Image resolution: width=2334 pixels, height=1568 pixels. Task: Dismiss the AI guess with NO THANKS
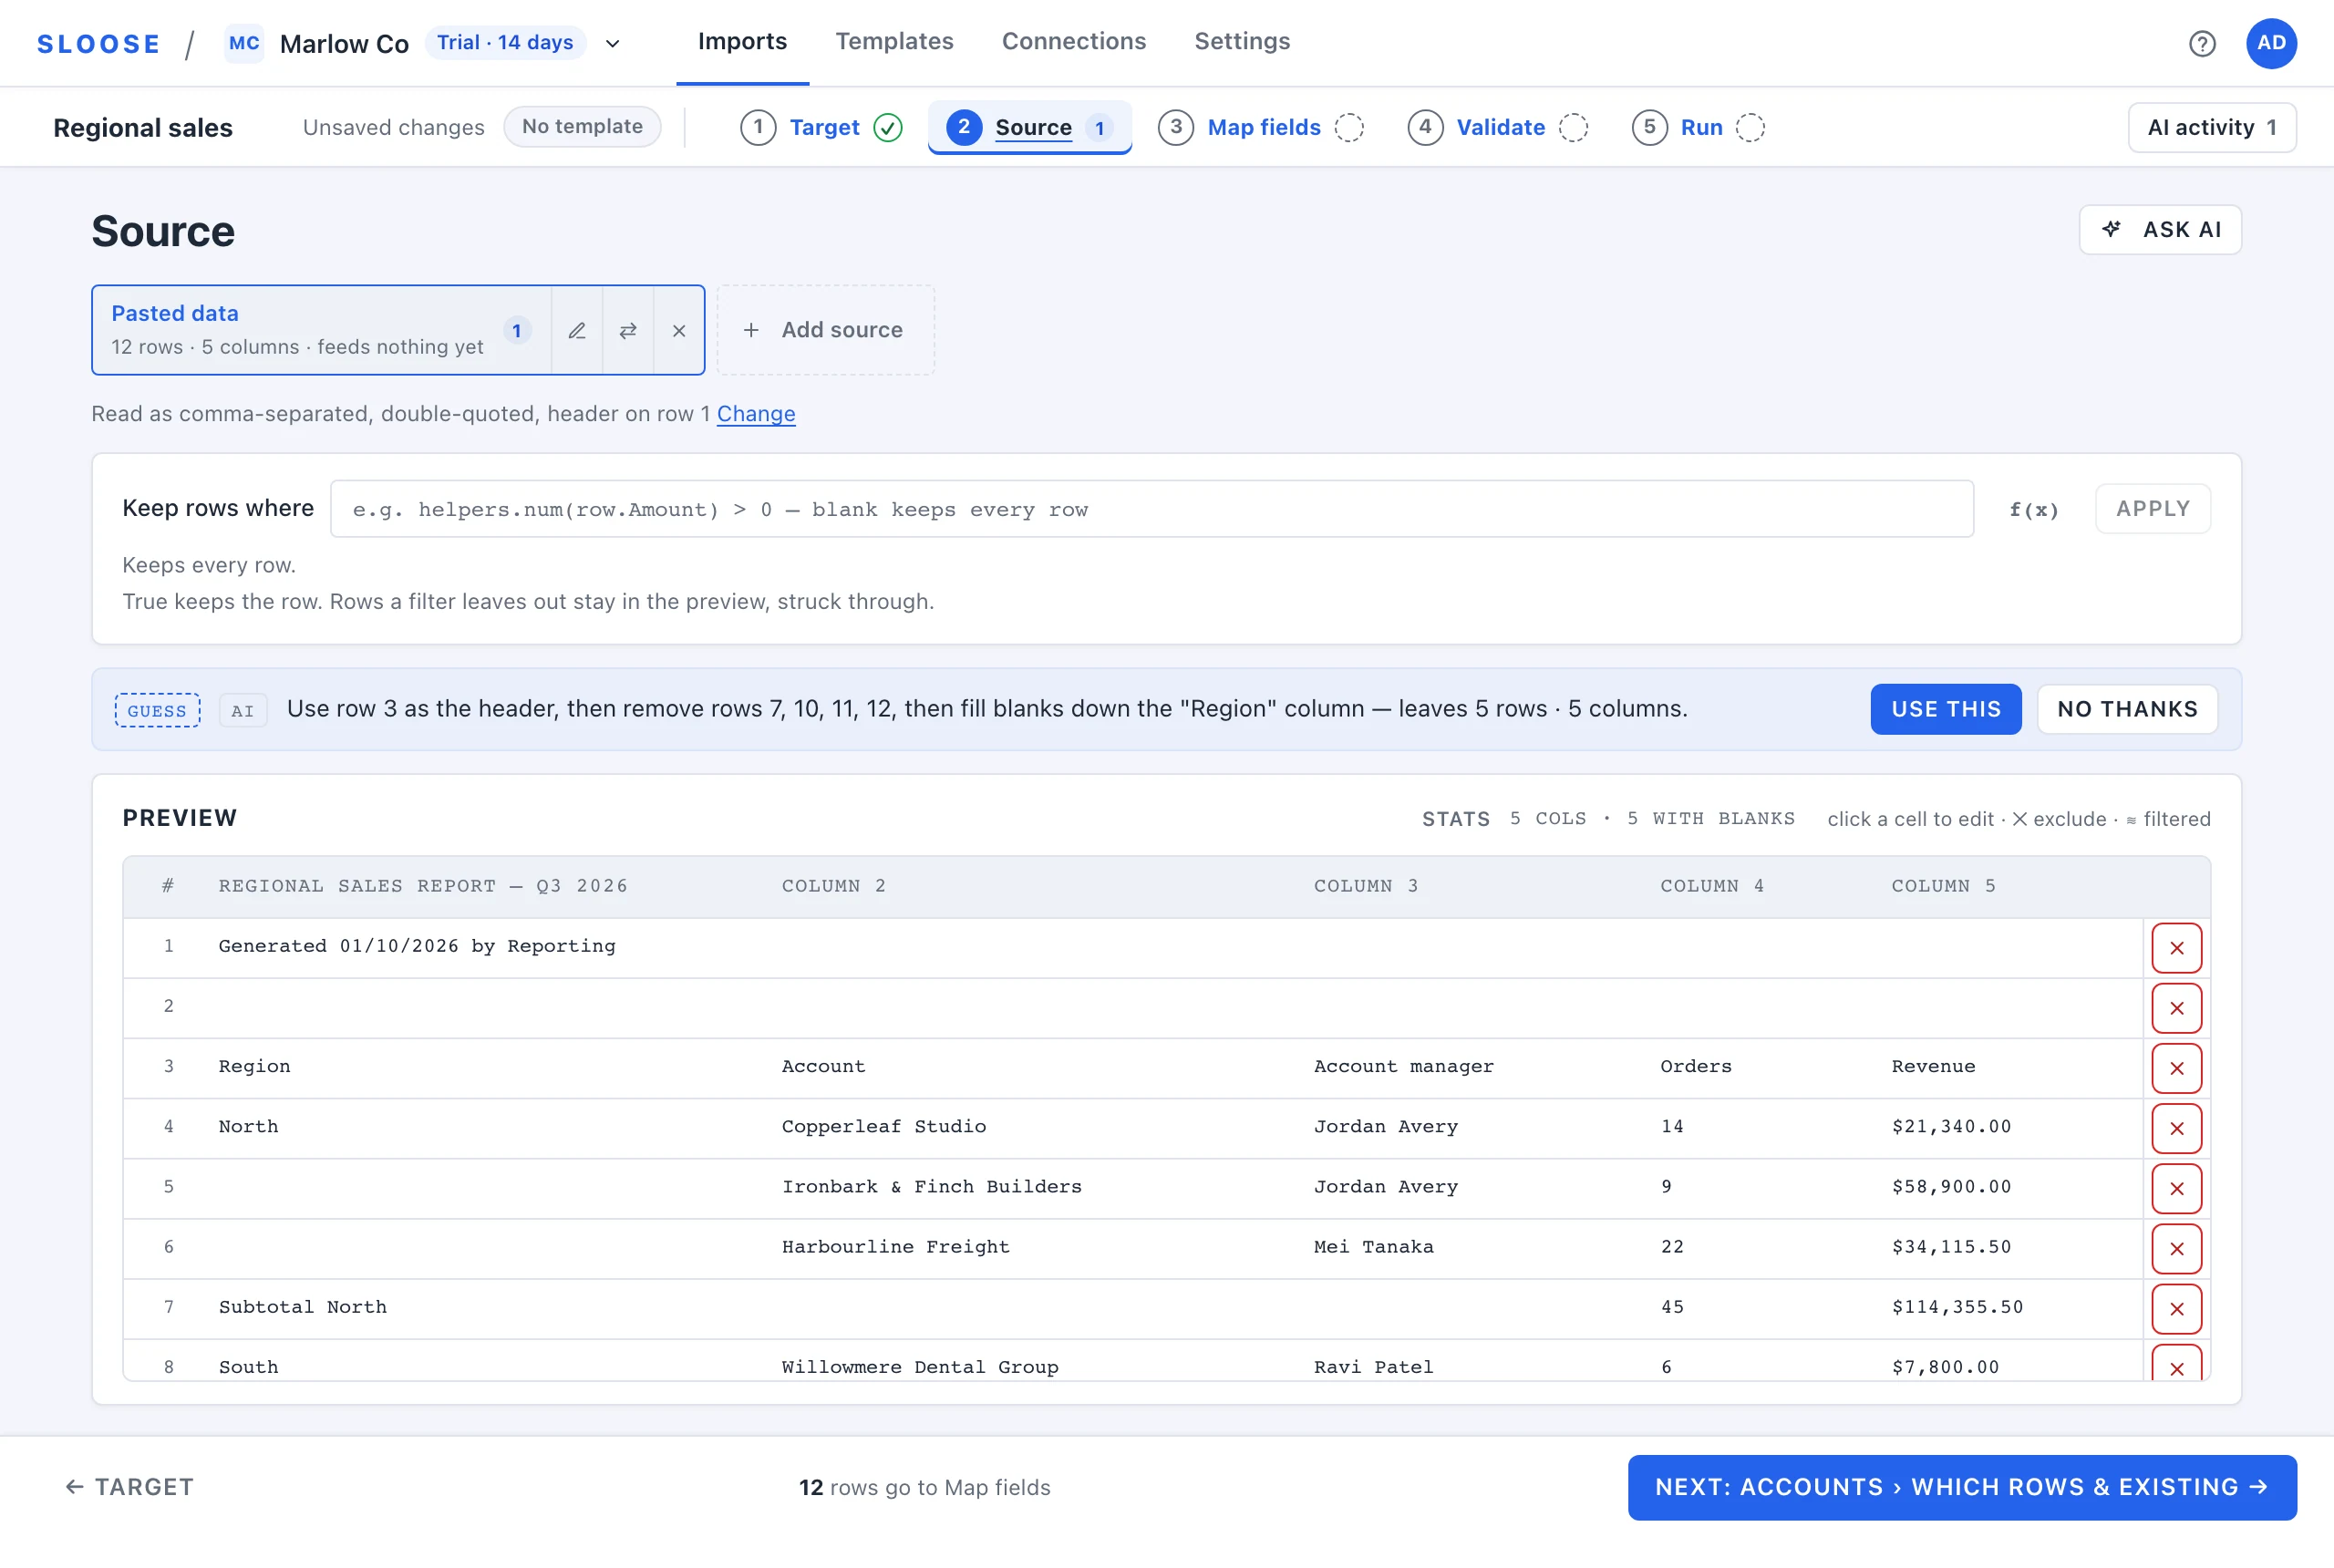click(2126, 709)
